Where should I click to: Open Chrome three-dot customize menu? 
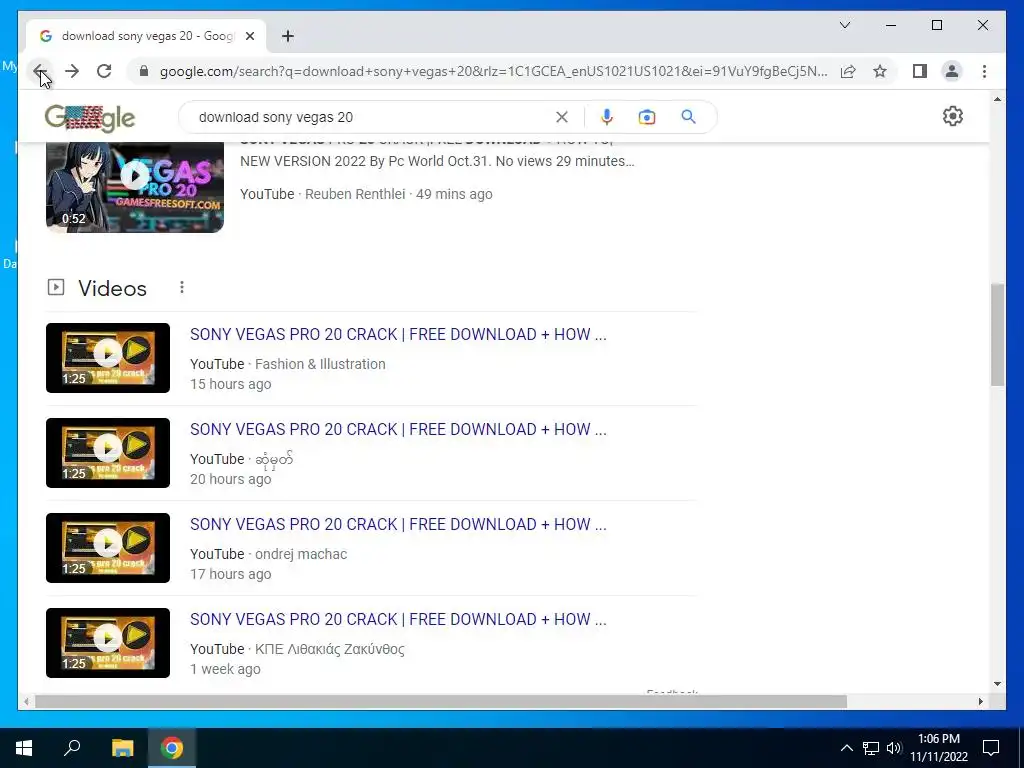[x=984, y=71]
